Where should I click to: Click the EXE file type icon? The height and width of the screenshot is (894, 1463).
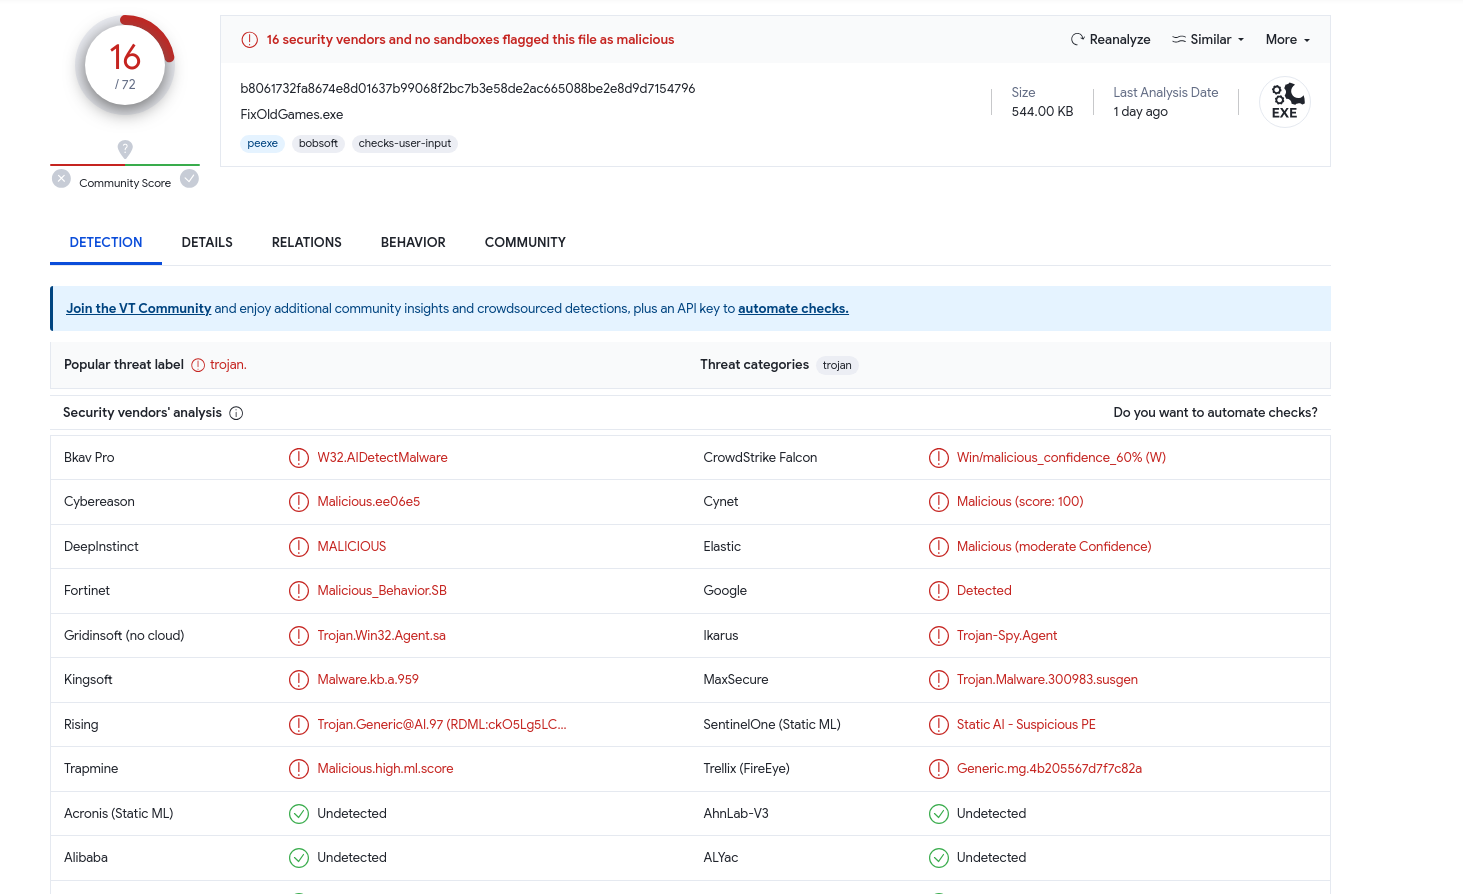pyautogui.click(x=1284, y=102)
